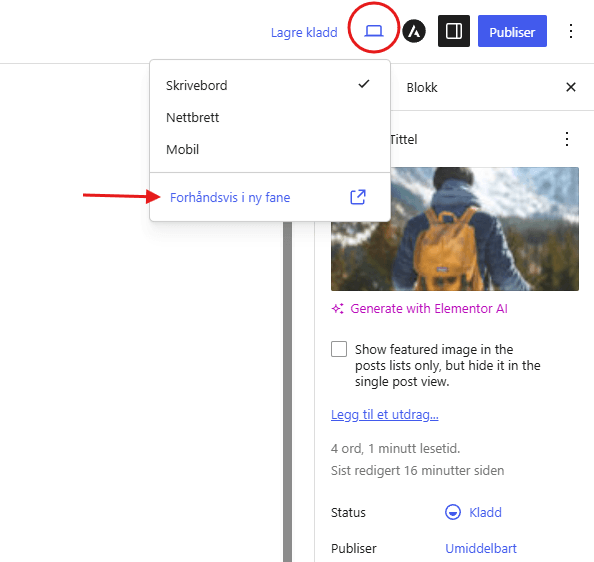Enable show featured image in lists only
This screenshot has width=594, height=562.
(339, 349)
